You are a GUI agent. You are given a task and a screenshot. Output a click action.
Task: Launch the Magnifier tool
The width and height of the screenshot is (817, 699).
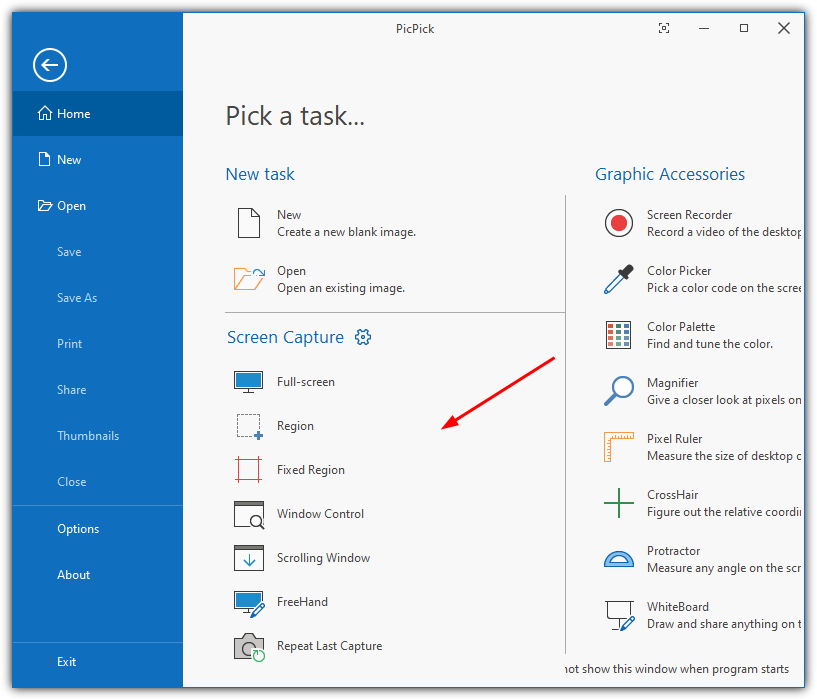pos(702,391)
